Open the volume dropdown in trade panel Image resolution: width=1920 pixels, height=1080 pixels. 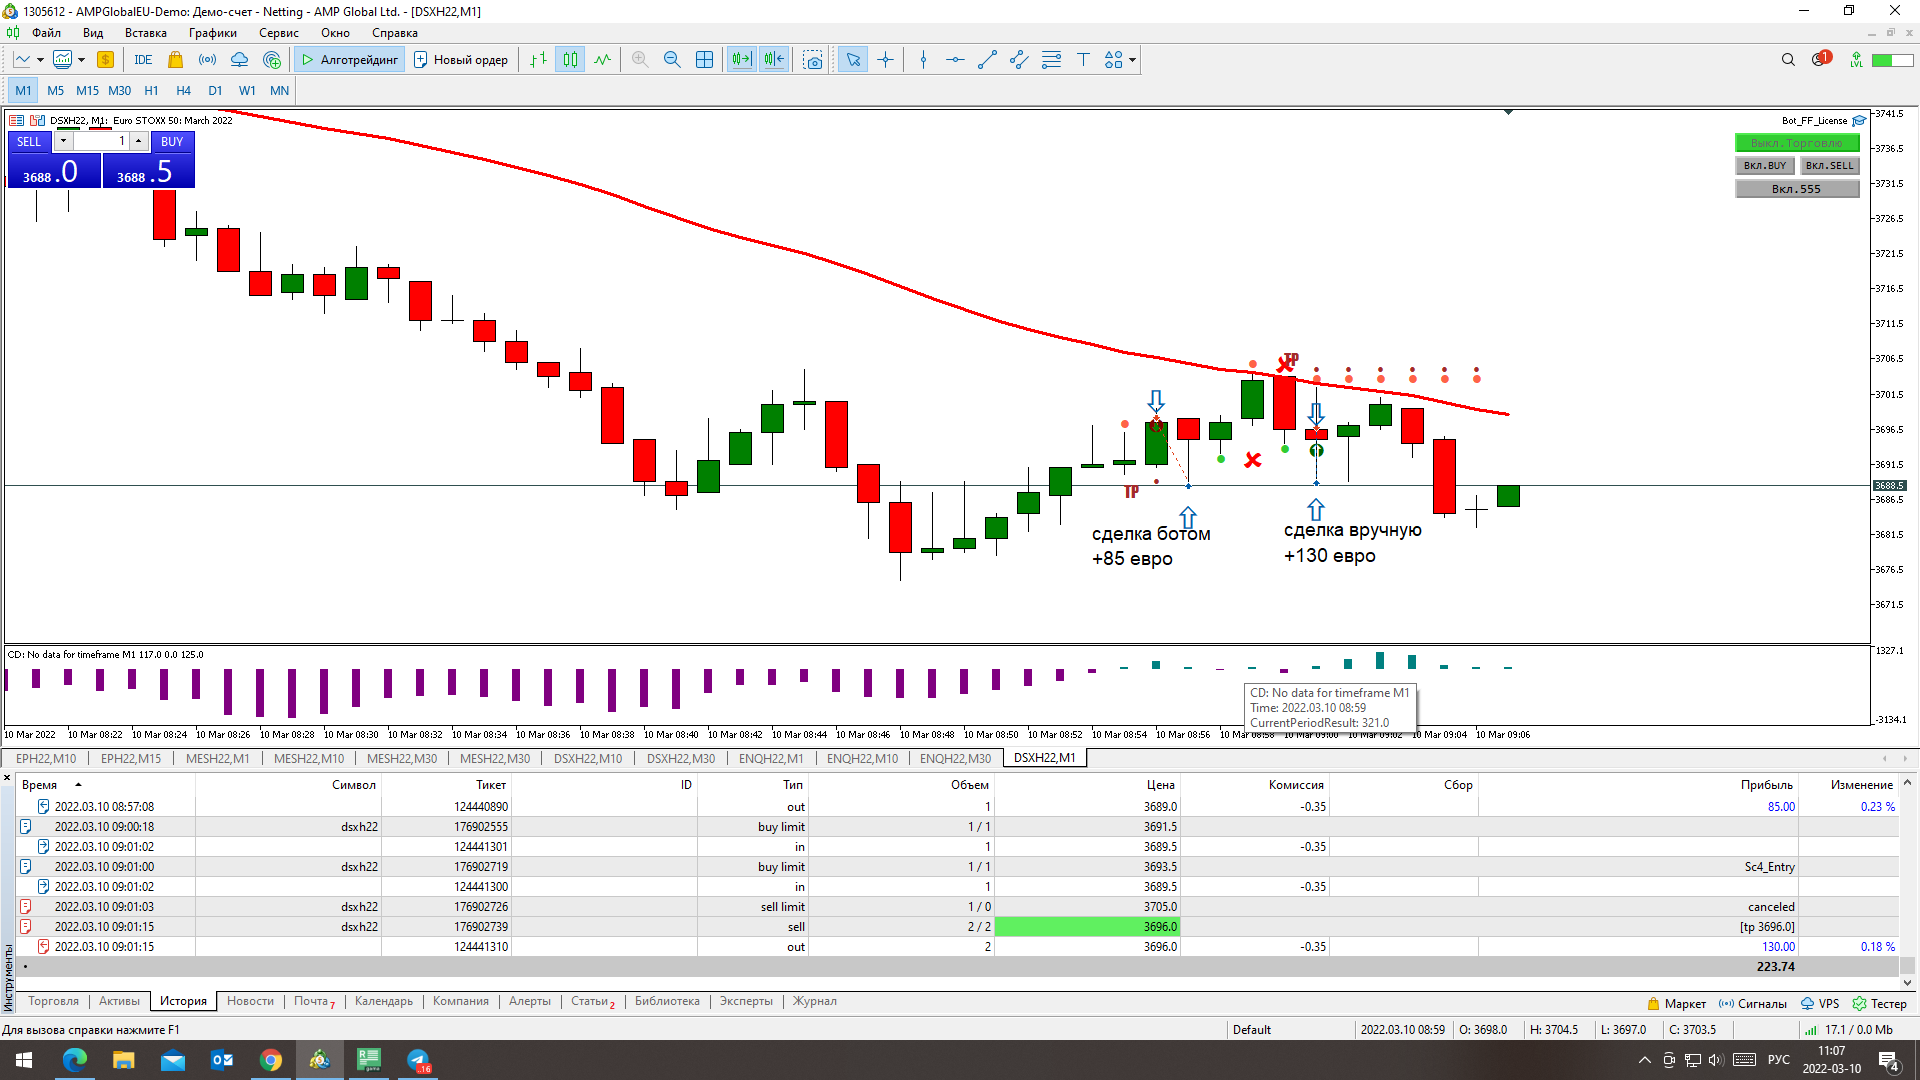point(63,141)
